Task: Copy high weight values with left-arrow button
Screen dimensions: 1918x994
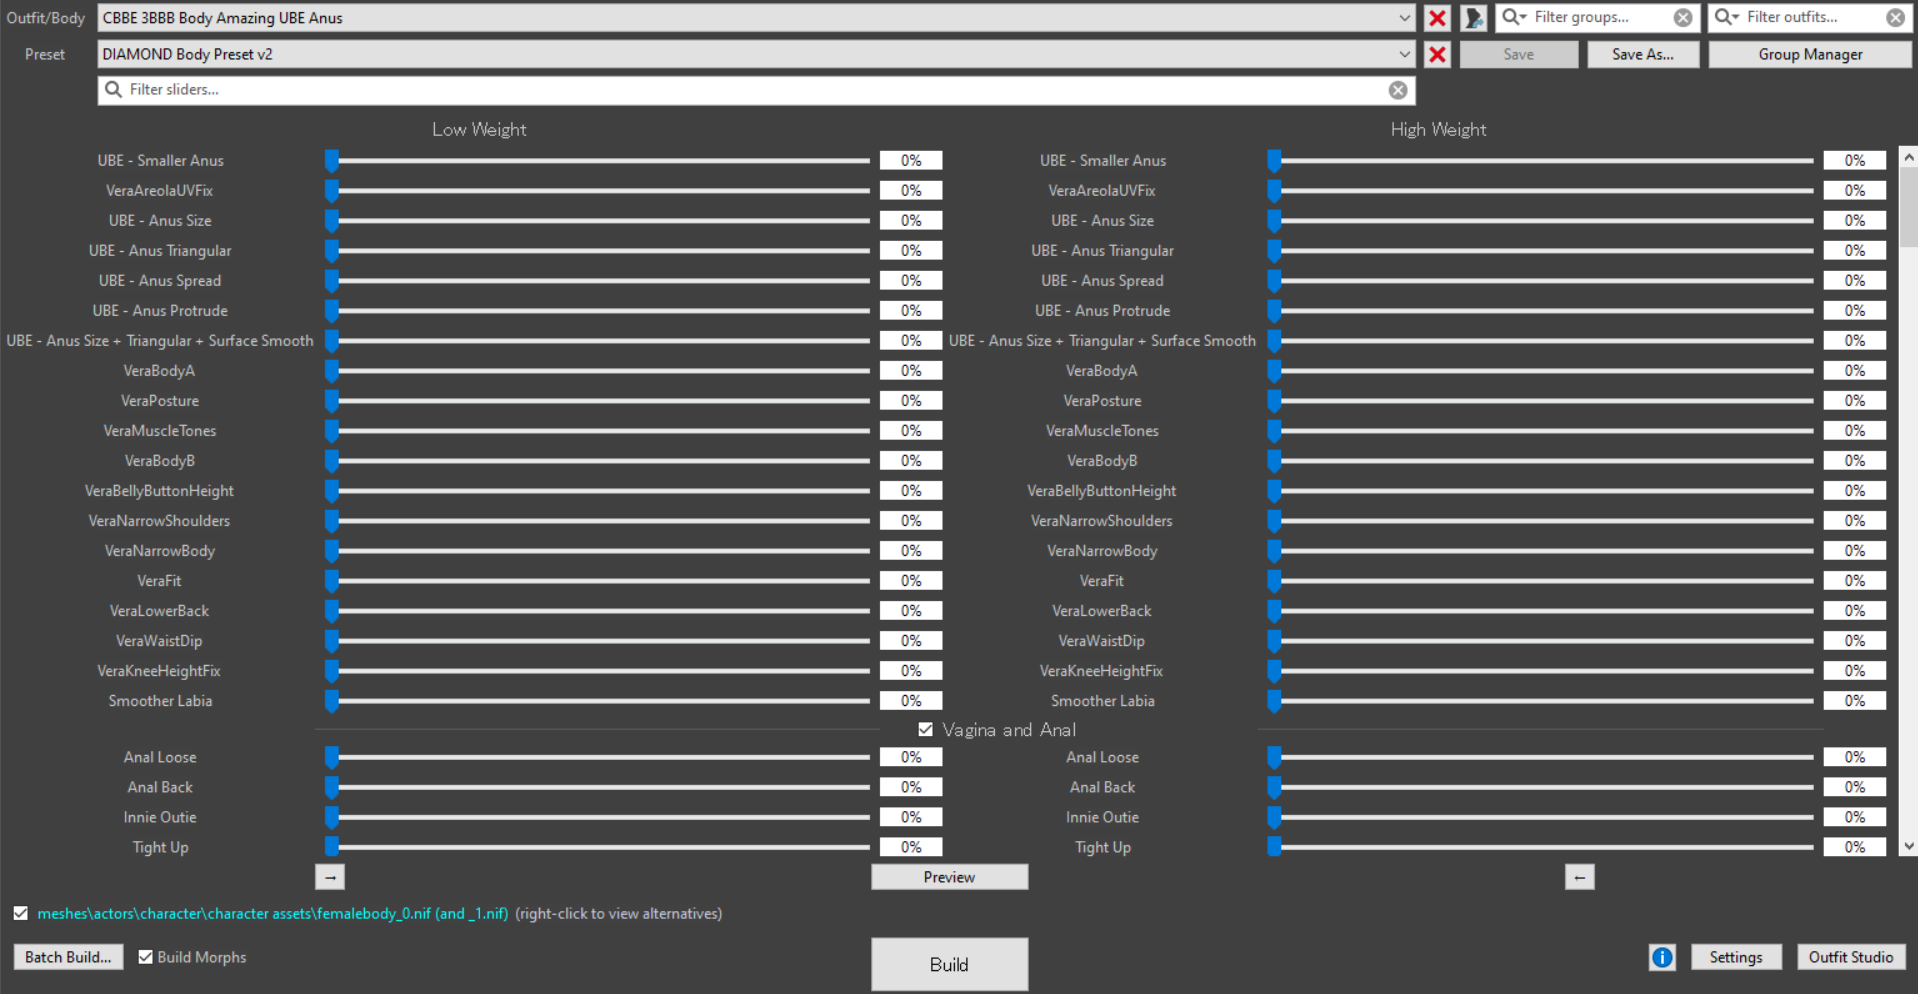Action: click(1579, 877)
